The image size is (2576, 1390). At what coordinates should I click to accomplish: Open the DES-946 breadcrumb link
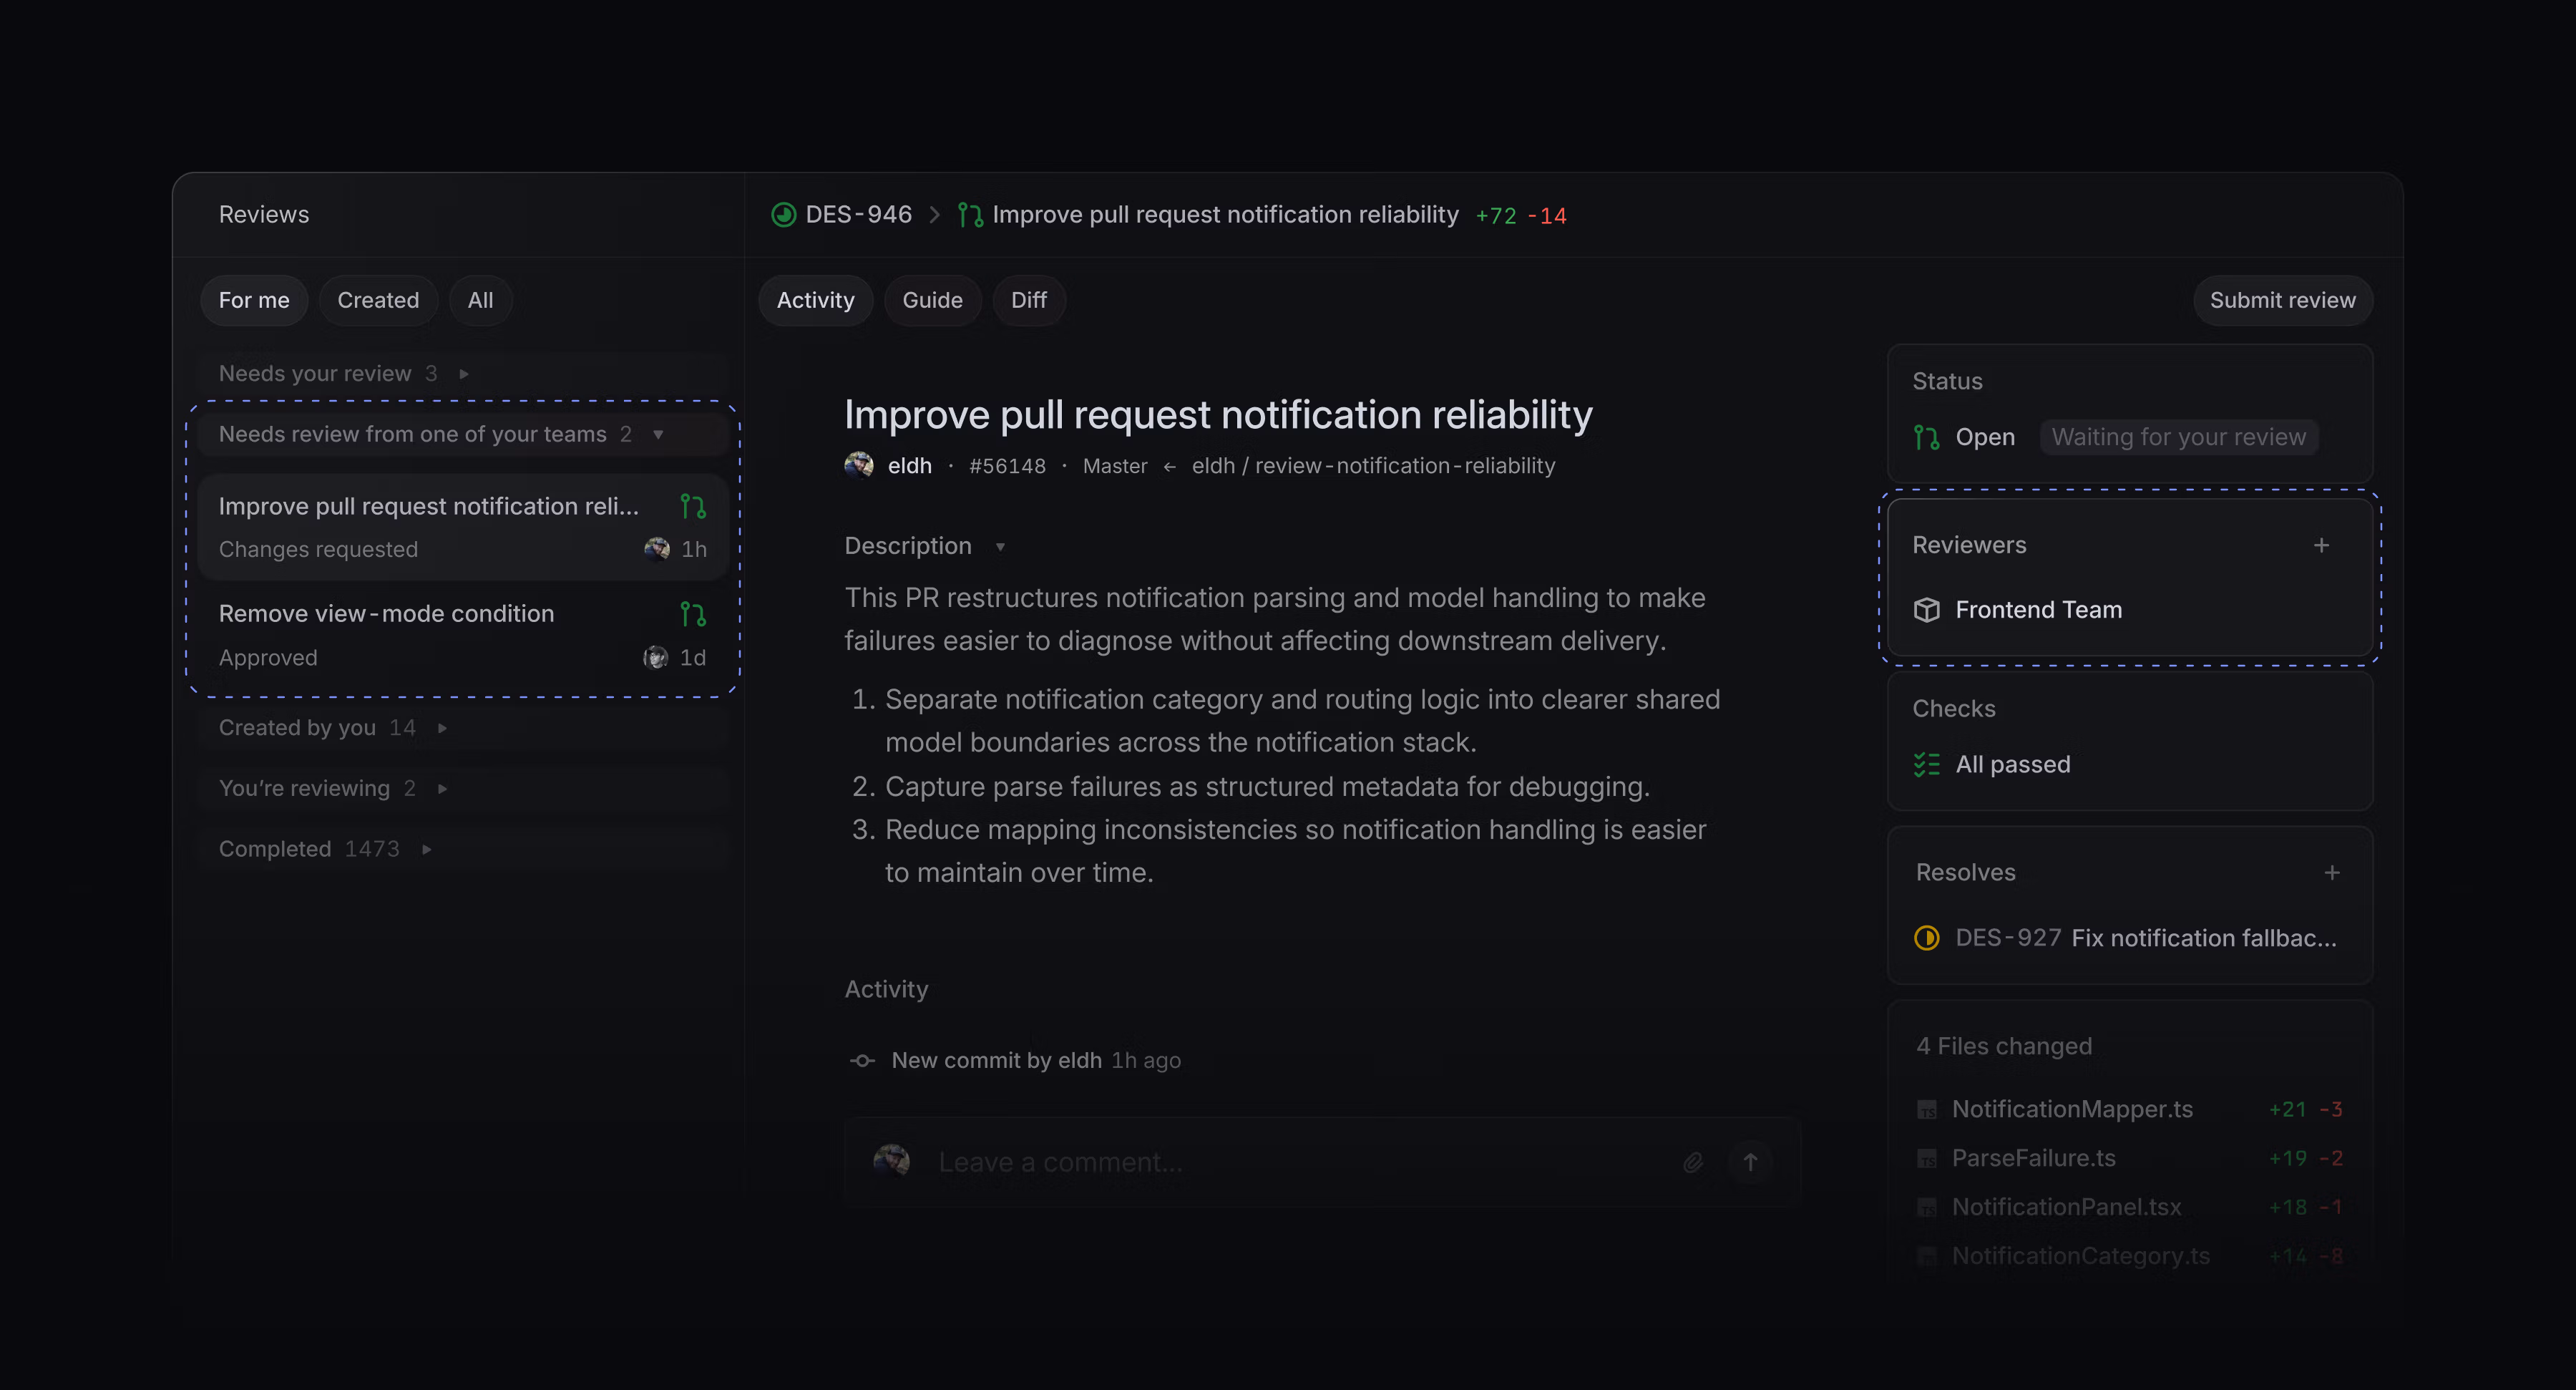click(858, 215)
